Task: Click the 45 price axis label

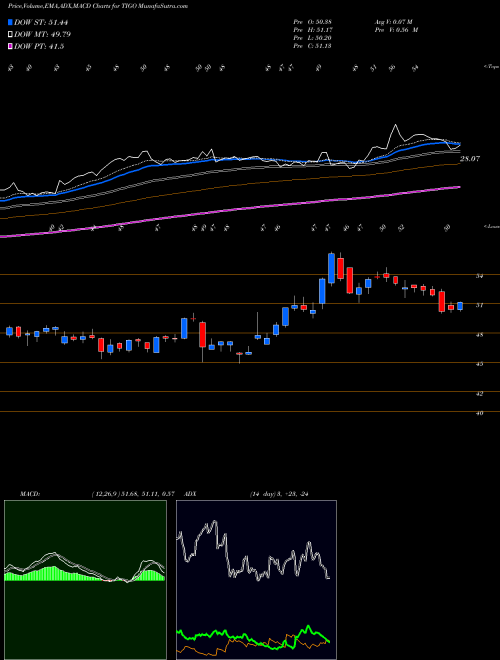Action: [479, 364]
